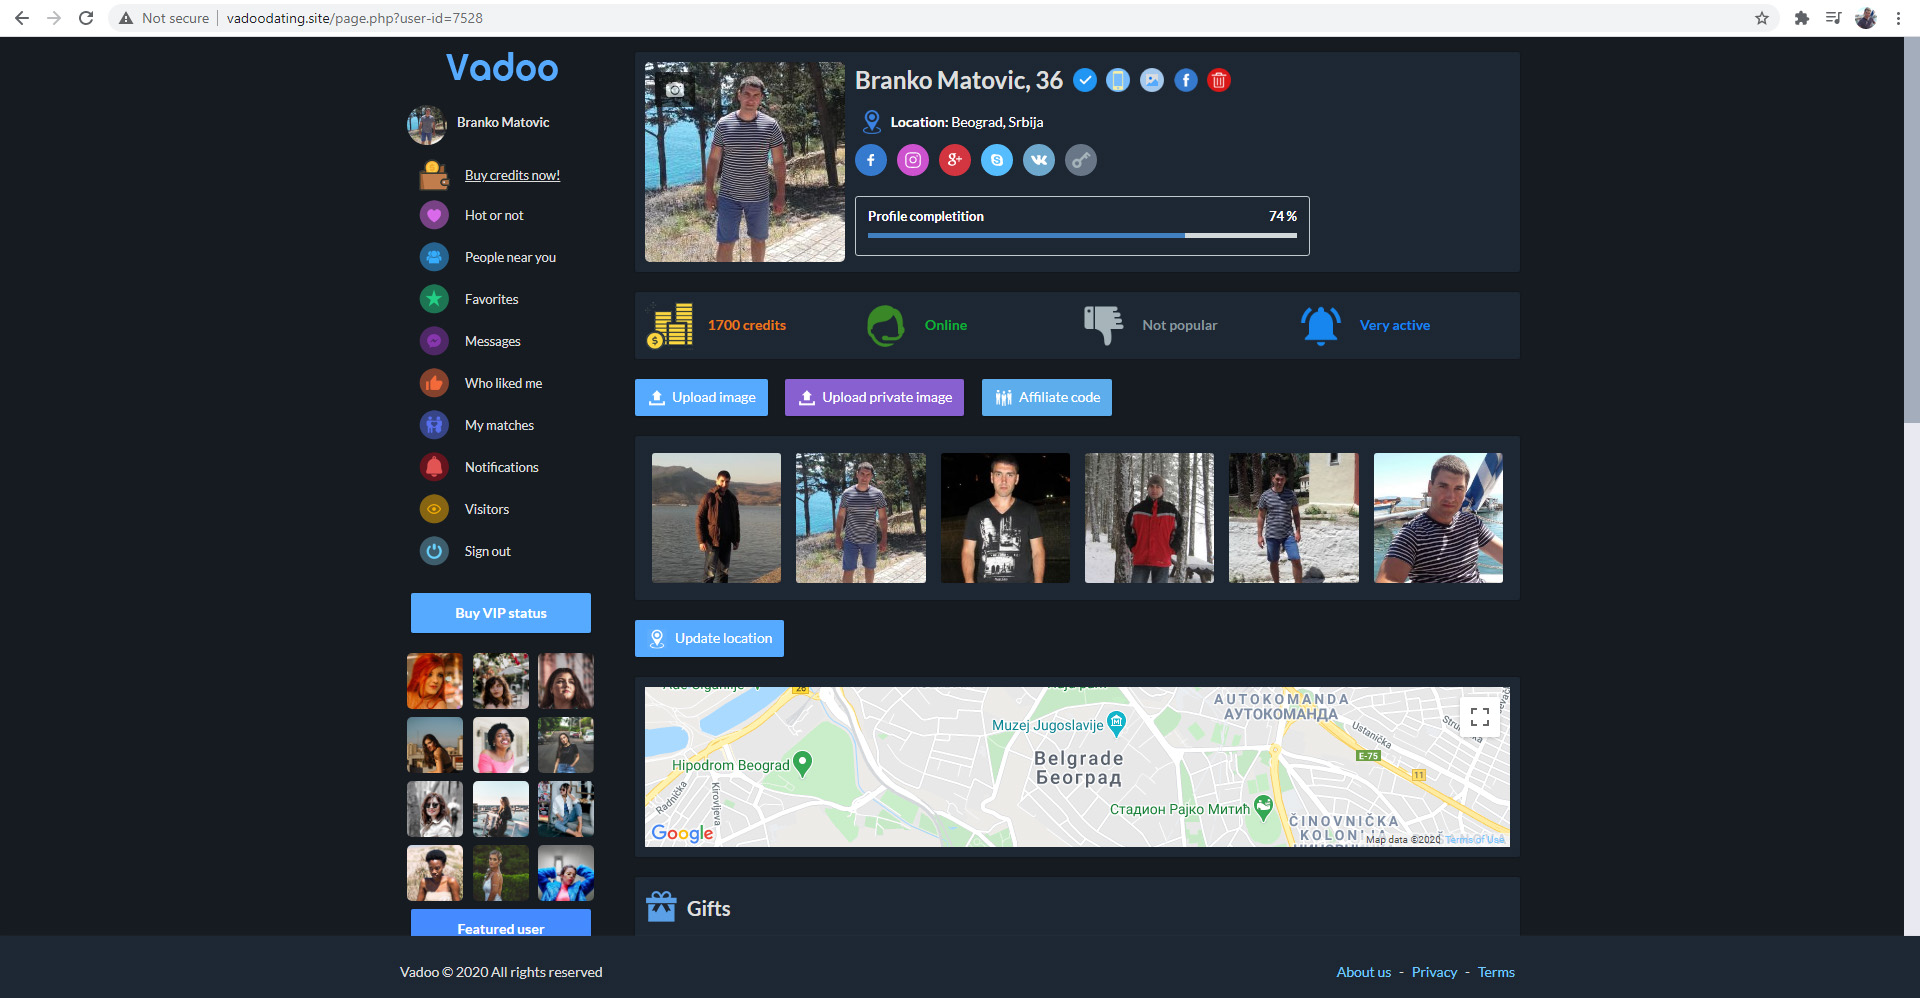Viewport: 1920px width, 998px height.
Task: Sign out of the account
Action: click(x=487, y=551)
